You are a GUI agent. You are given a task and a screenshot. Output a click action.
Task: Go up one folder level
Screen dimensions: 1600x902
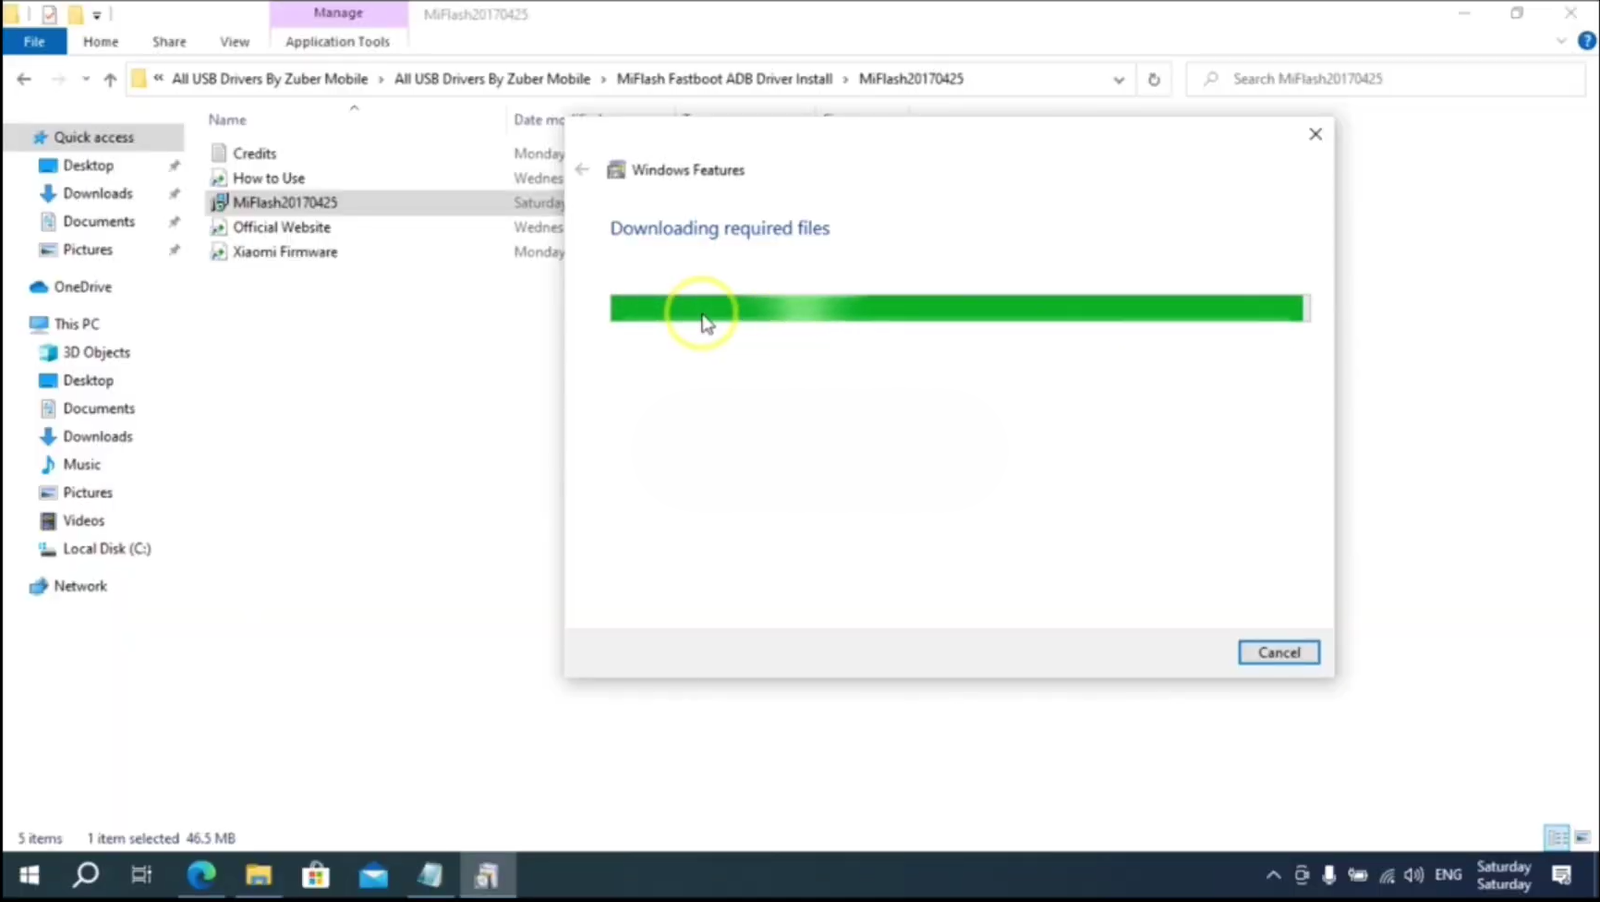coord(110,79)
